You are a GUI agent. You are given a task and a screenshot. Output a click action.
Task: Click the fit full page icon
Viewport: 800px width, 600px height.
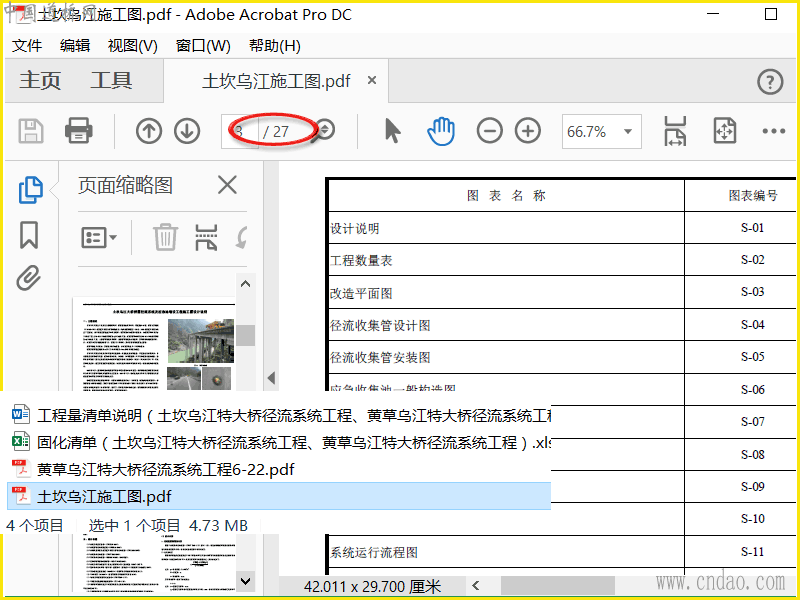[x=724, y=131]
